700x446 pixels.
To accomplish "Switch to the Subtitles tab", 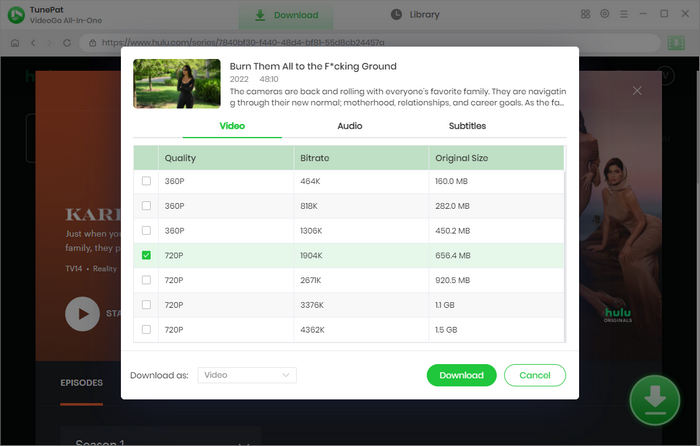I will point(466,126).
